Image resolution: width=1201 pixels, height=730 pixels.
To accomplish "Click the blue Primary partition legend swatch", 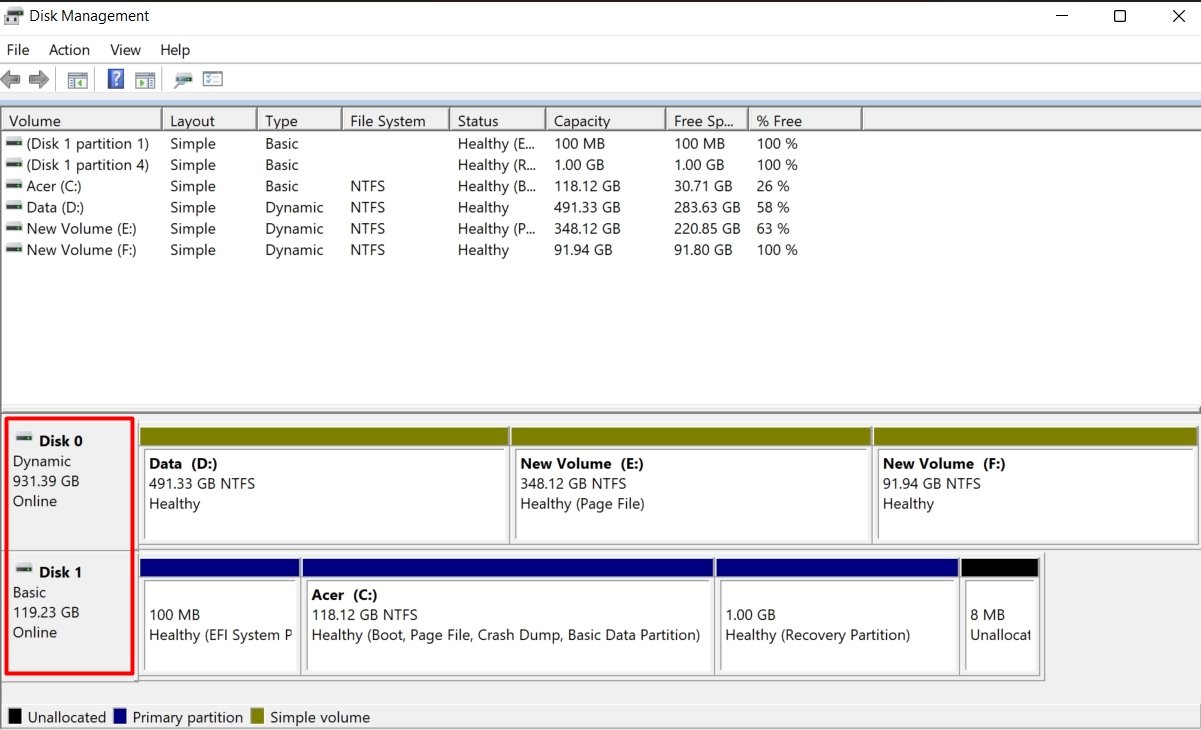I will pyautogui.click(x=120, y=716).
